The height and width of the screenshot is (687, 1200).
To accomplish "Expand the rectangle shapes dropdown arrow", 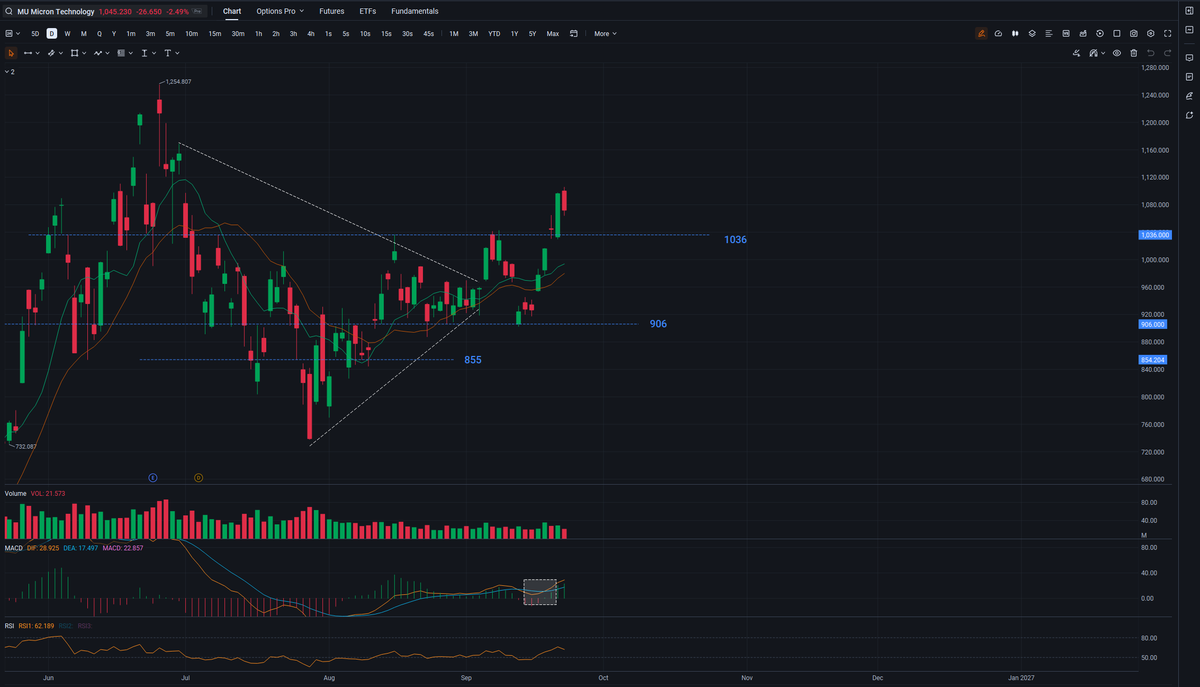I will coord(84,53).
